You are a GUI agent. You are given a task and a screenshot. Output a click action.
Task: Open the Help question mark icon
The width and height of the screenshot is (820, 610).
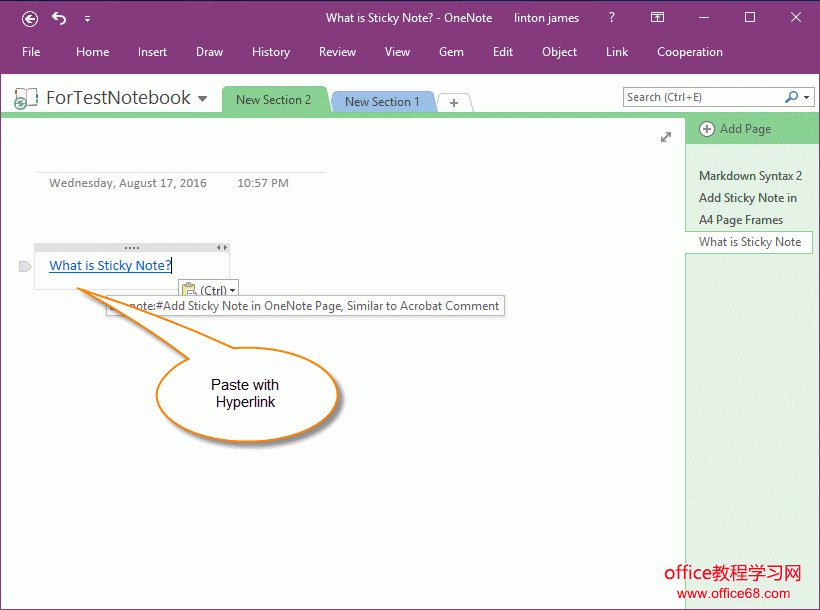(612, 18)
